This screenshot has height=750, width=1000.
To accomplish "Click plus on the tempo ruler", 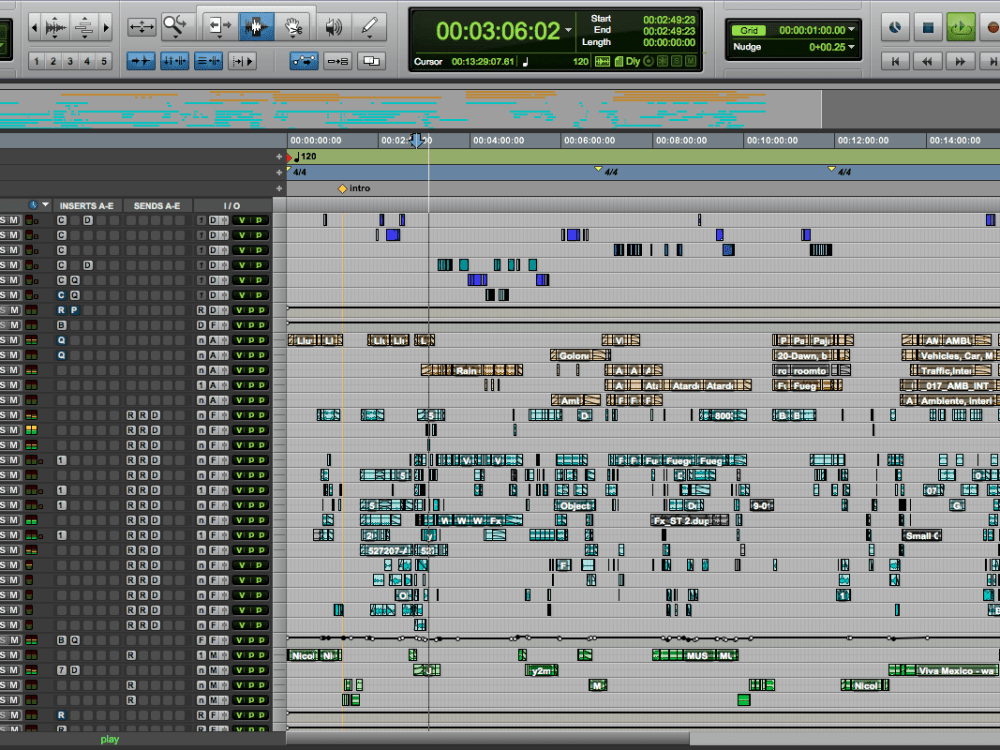I will (279, 156).
